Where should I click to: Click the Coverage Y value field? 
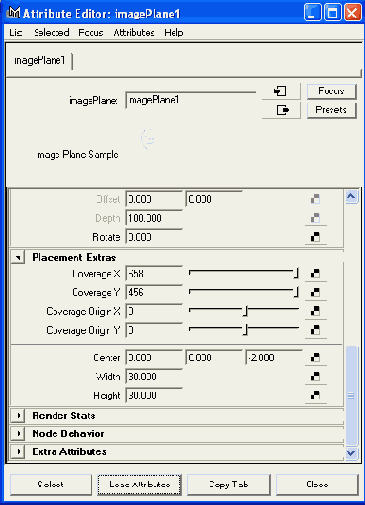click(x=154, y=293)
